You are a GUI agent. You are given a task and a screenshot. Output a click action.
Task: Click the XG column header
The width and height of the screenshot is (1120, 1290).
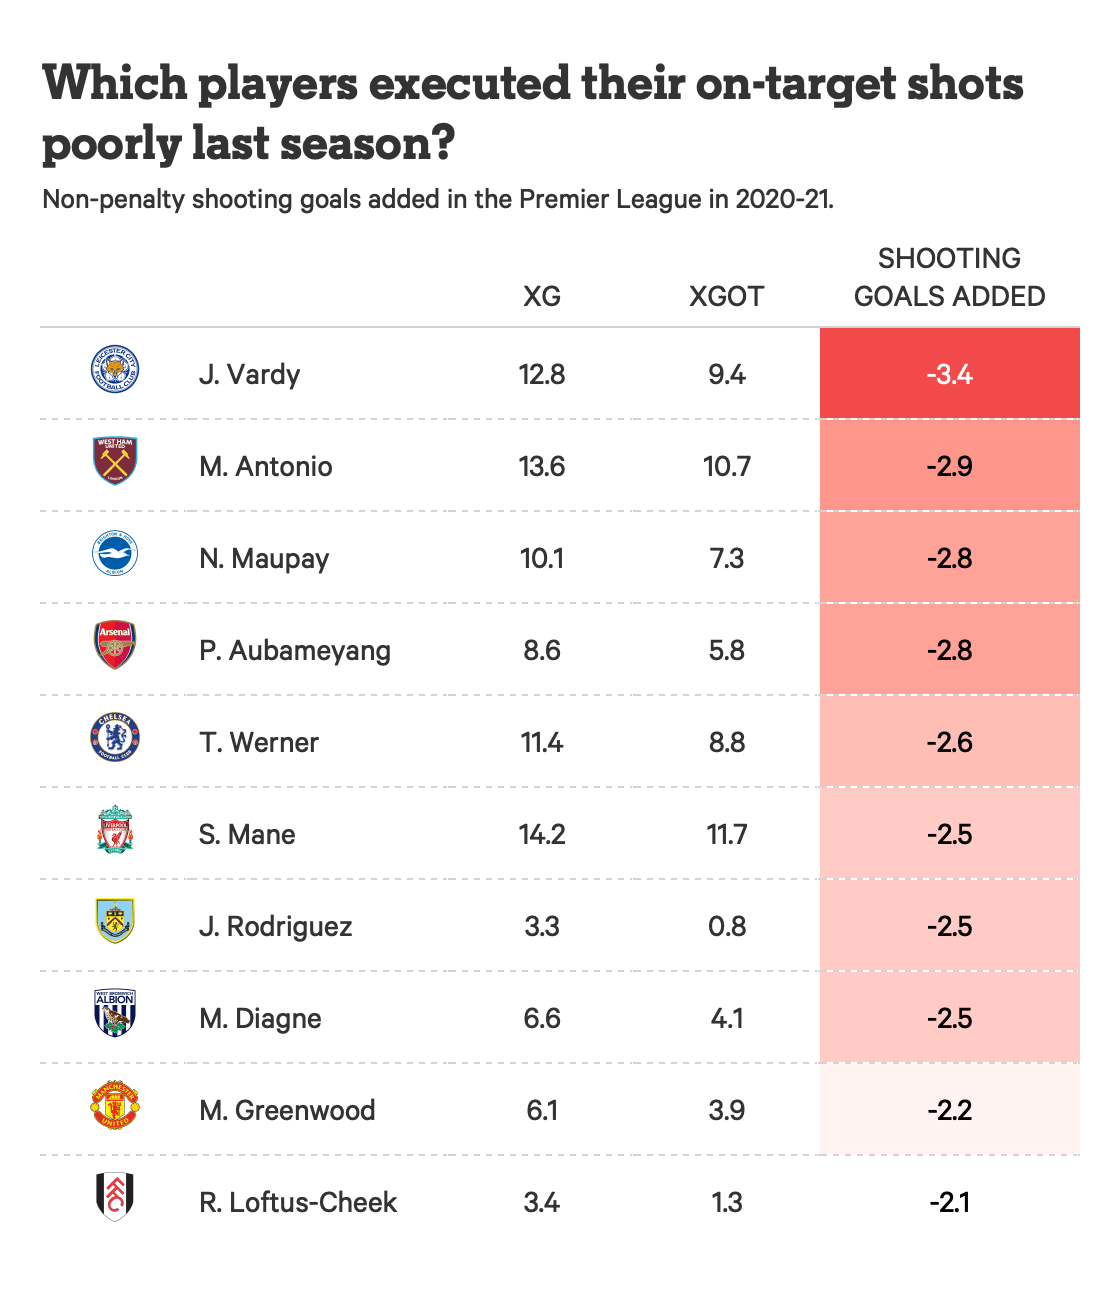tap(542, 297)
